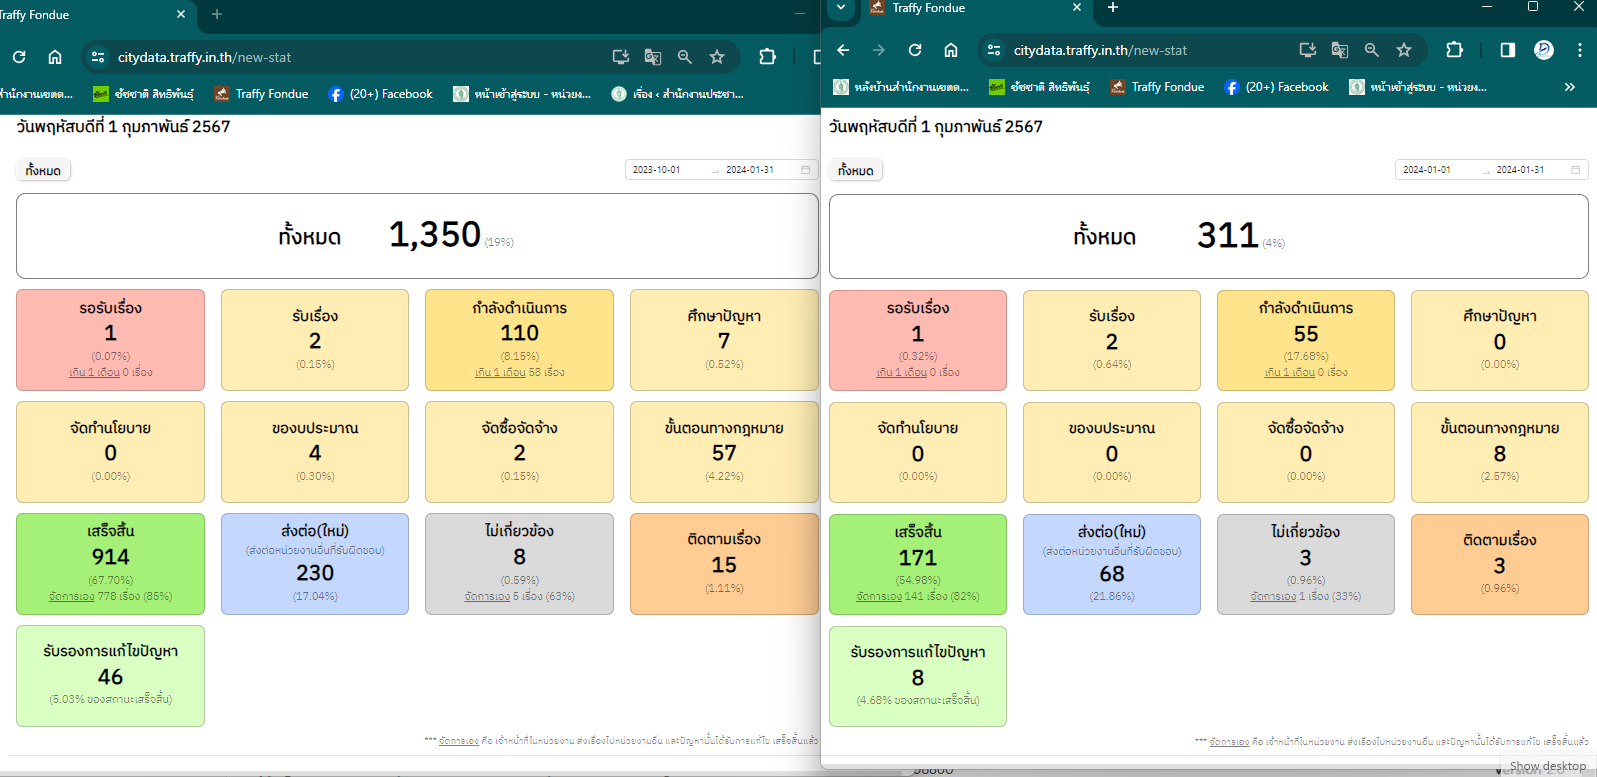The height and width of the screenshot is (777, 1597).
Task: Open the profile avatar in the right window
Action: coord(1544,50)
